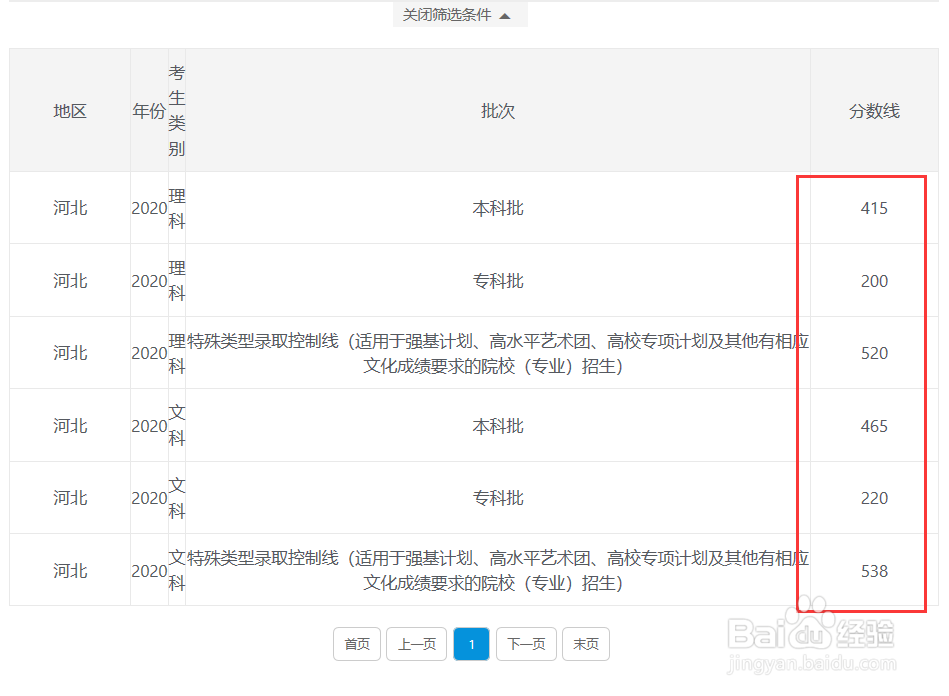Click 本科批 in the 415 row

coord(497,208)
